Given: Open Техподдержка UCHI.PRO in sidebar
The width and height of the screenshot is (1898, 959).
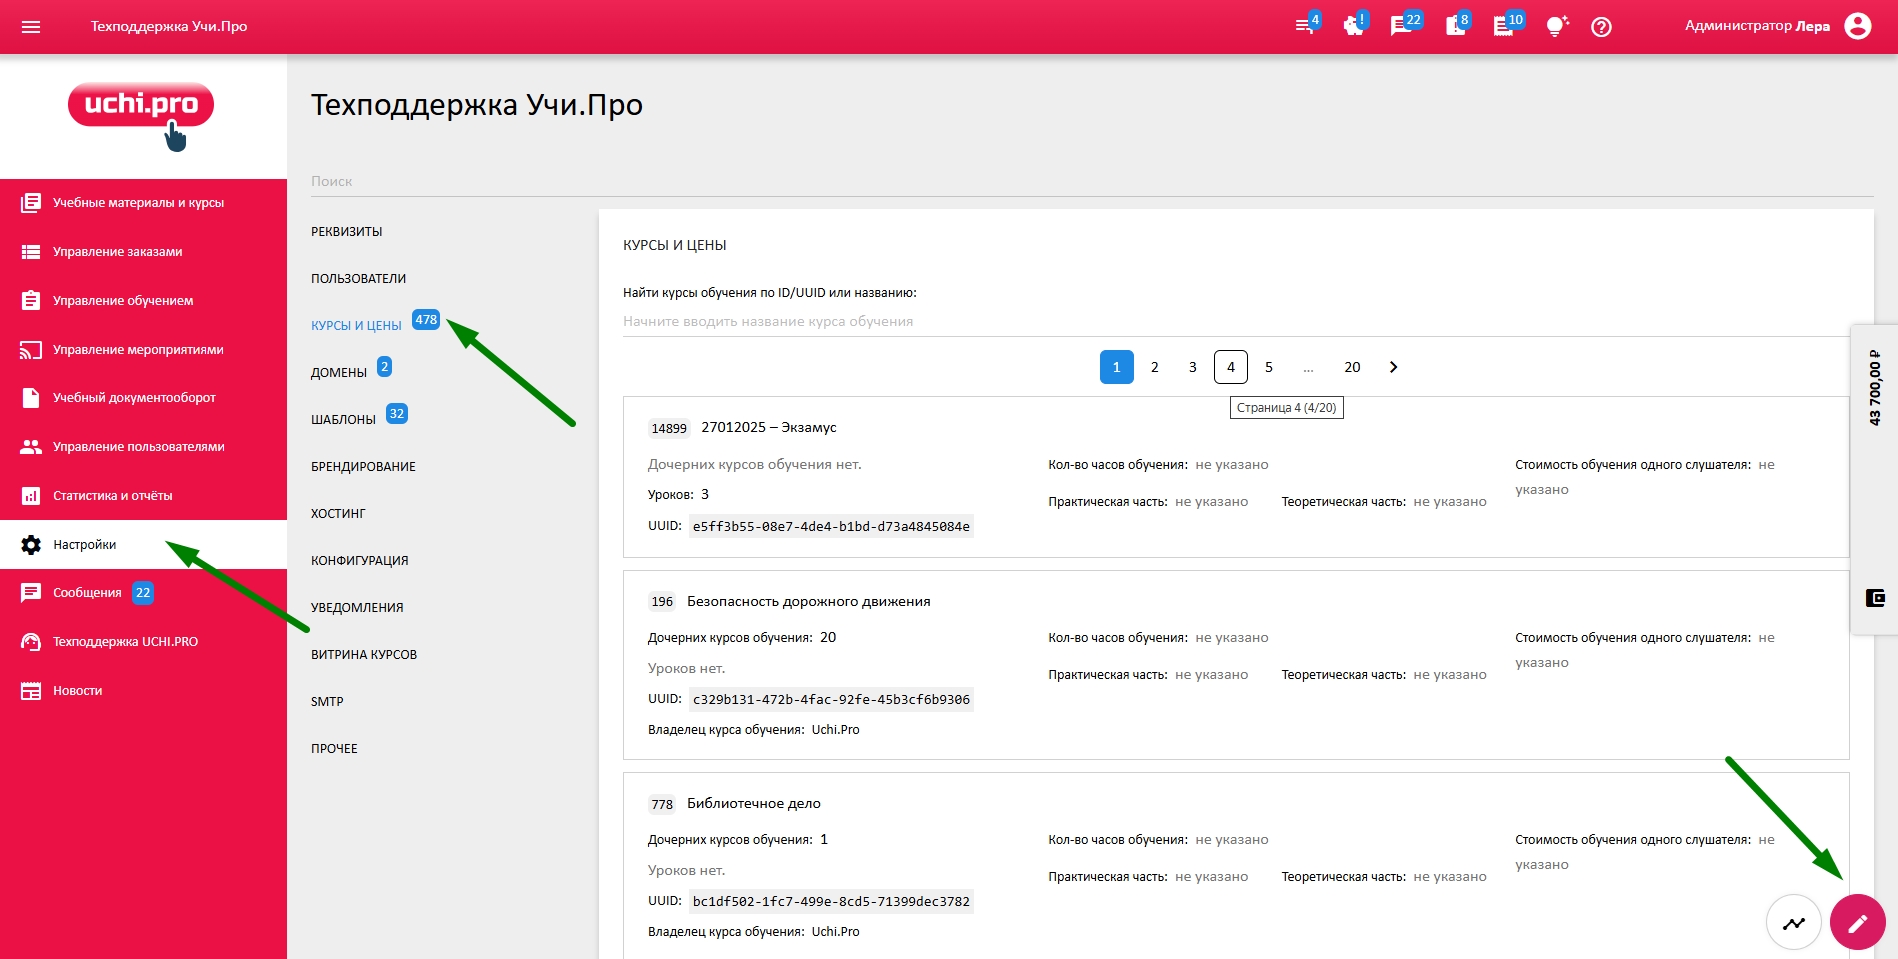Looking at the screenshot, I should 143,642.
